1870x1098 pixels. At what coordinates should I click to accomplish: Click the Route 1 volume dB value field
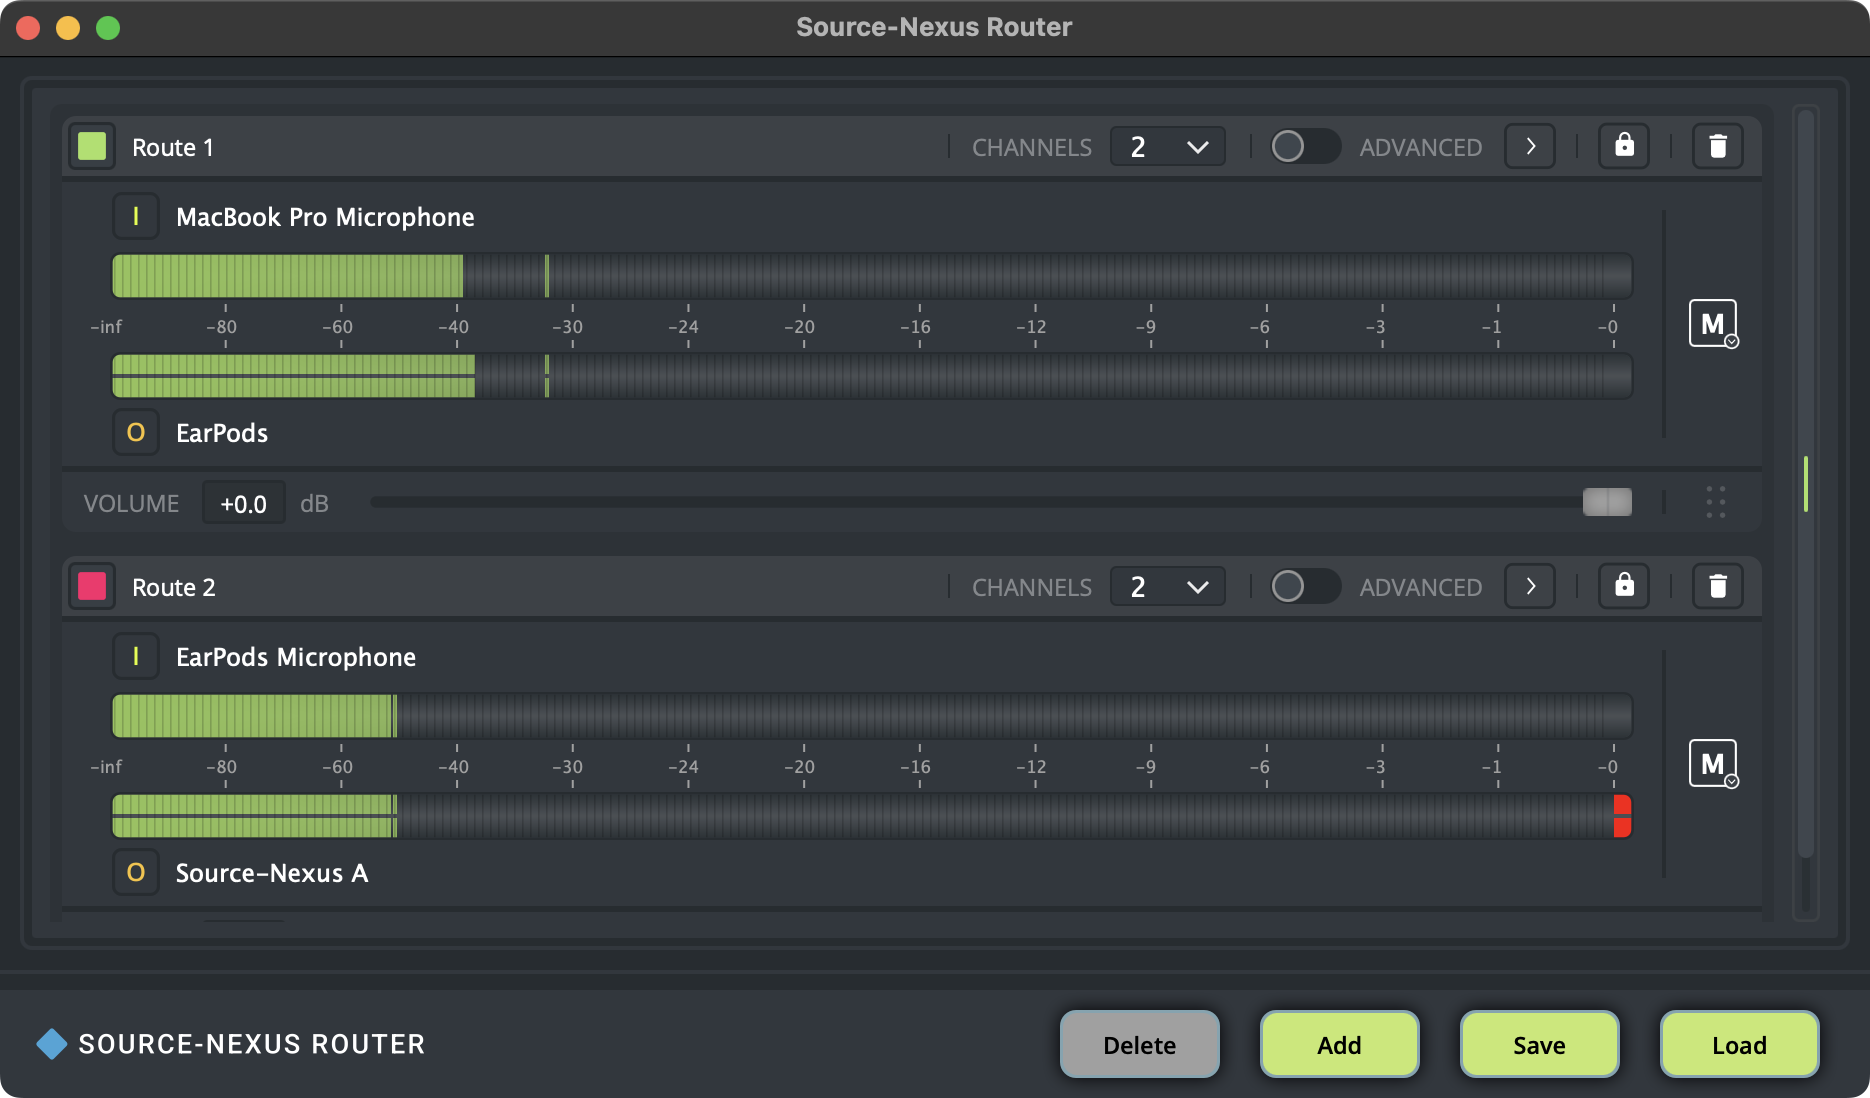(x=244, y=503)
